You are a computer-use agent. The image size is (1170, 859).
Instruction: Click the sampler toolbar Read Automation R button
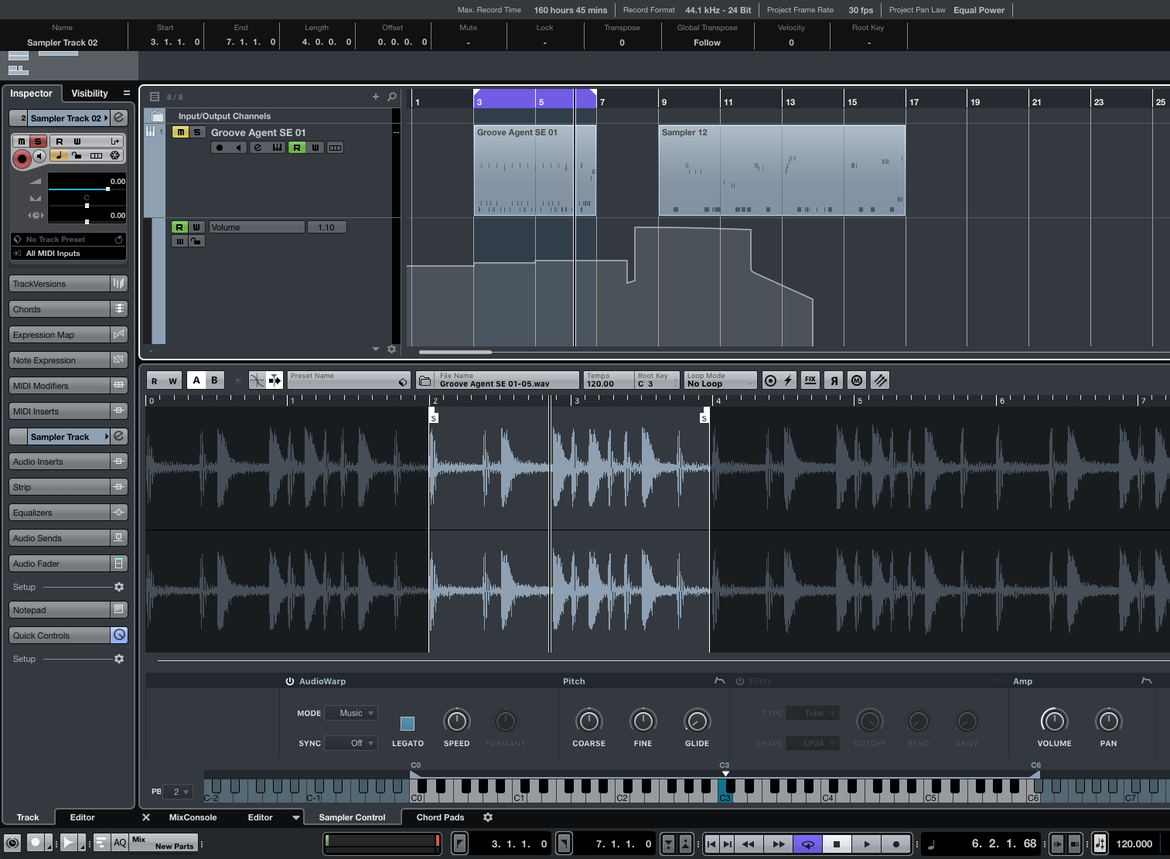pos(154,381)
